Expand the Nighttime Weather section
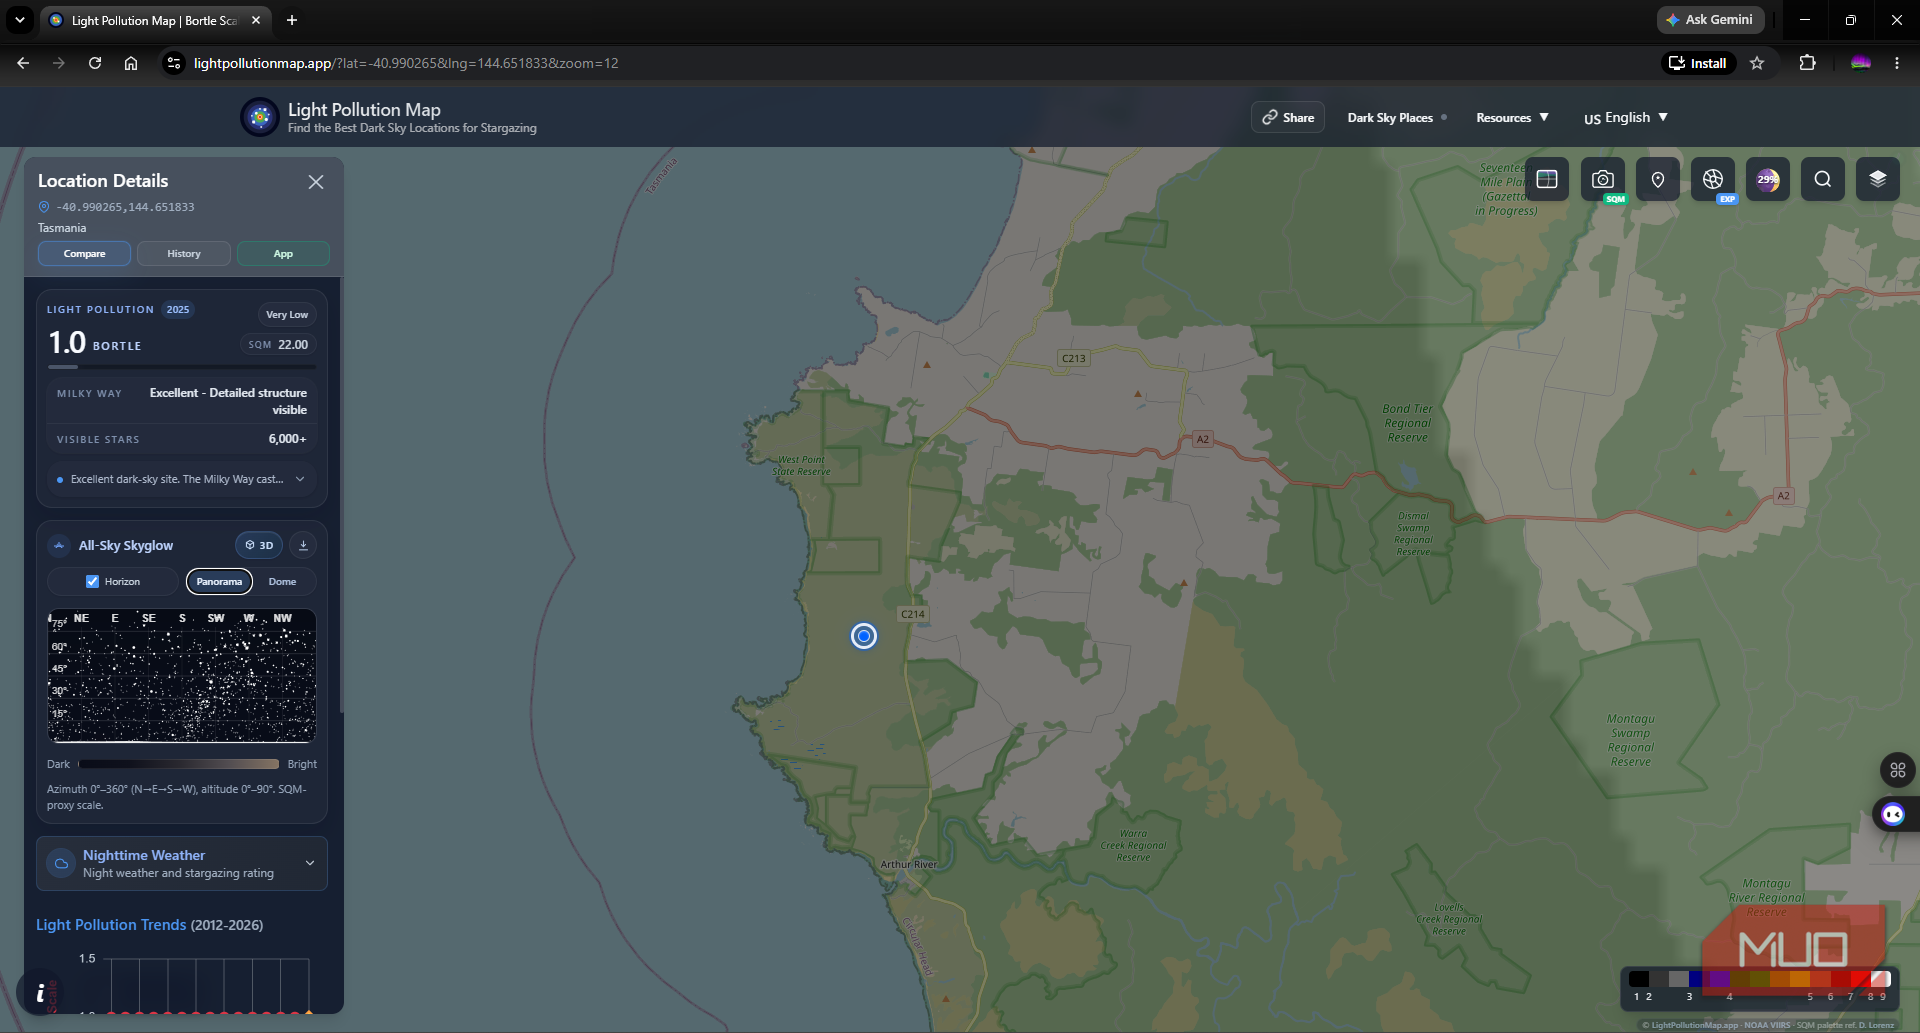This screenshot has height=1033, width=1920. pos(182,863)
